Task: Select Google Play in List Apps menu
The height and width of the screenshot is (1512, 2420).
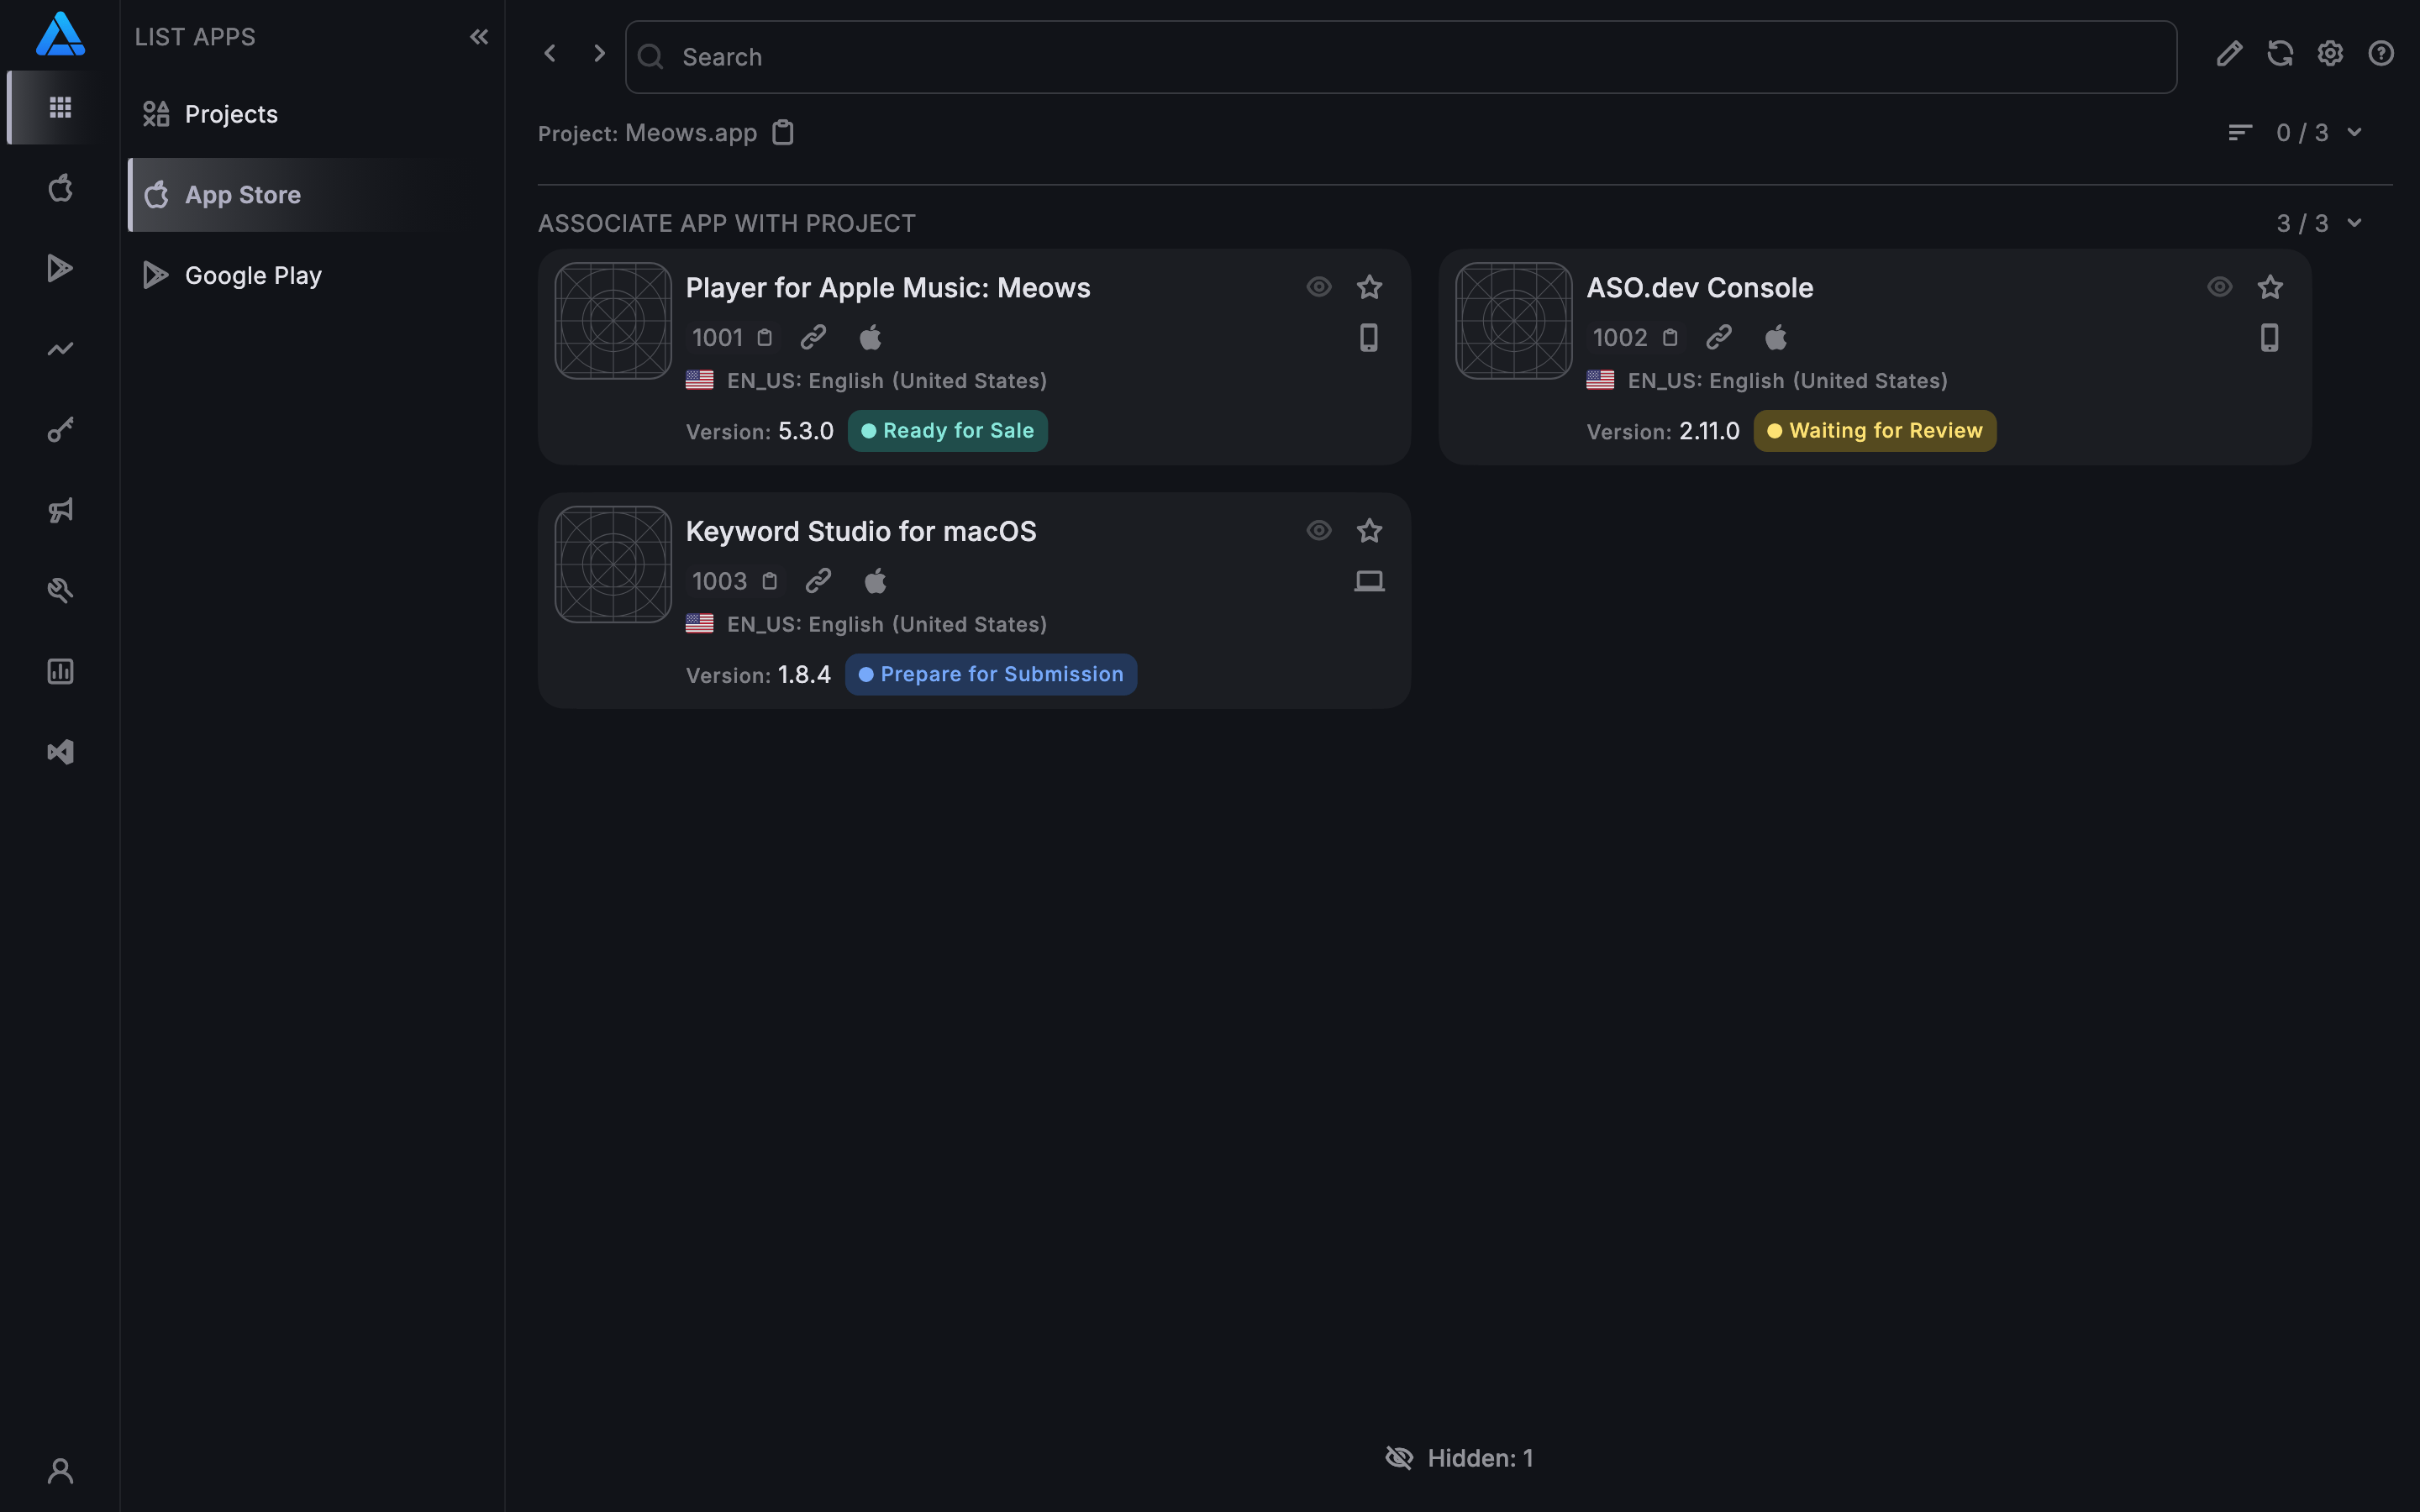Action: click(312, 275)
